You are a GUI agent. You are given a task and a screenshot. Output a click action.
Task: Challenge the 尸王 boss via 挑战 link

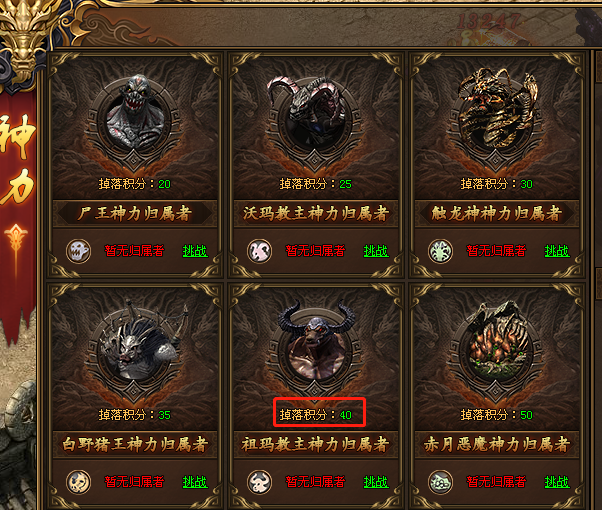(195, 251)
